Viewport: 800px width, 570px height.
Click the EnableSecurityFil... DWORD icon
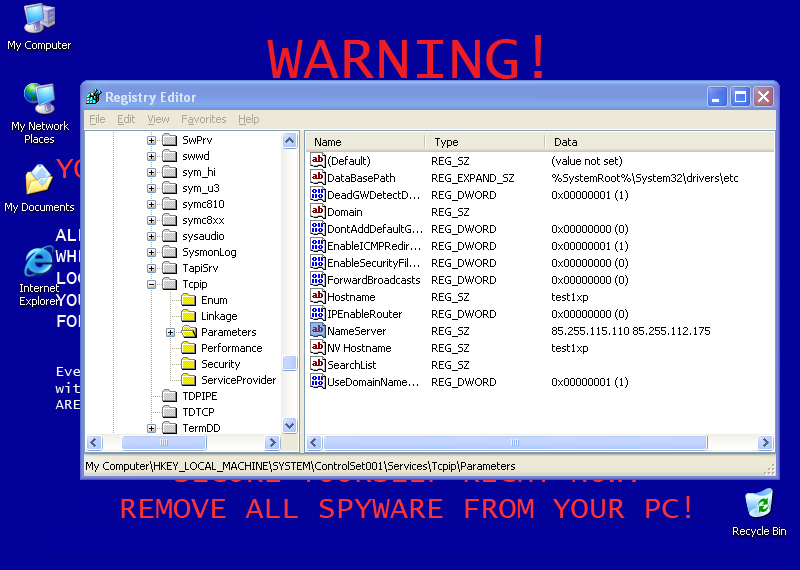pyautogui.click(x=317, y=262)
